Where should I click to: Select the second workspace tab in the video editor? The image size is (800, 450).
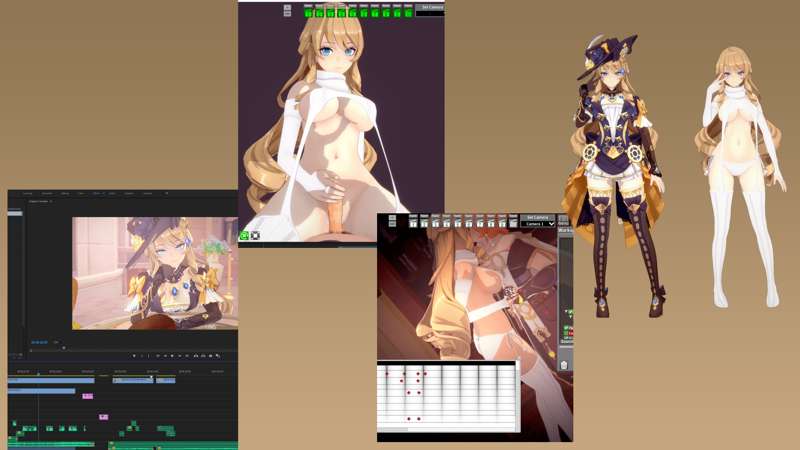[x=47, y=193]
